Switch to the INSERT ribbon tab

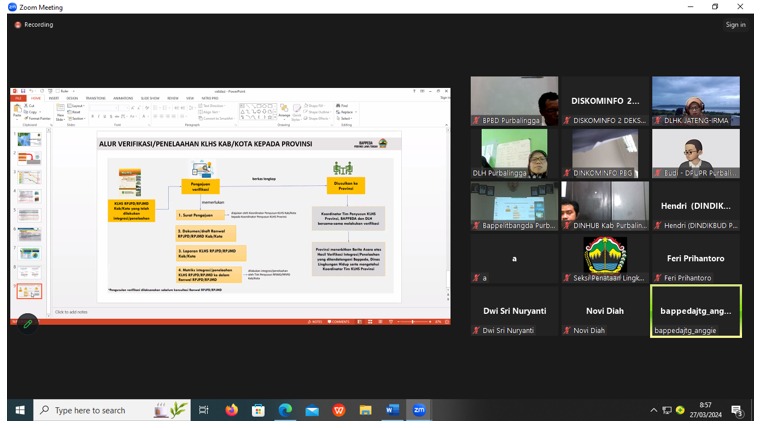(x=52, y=98)
